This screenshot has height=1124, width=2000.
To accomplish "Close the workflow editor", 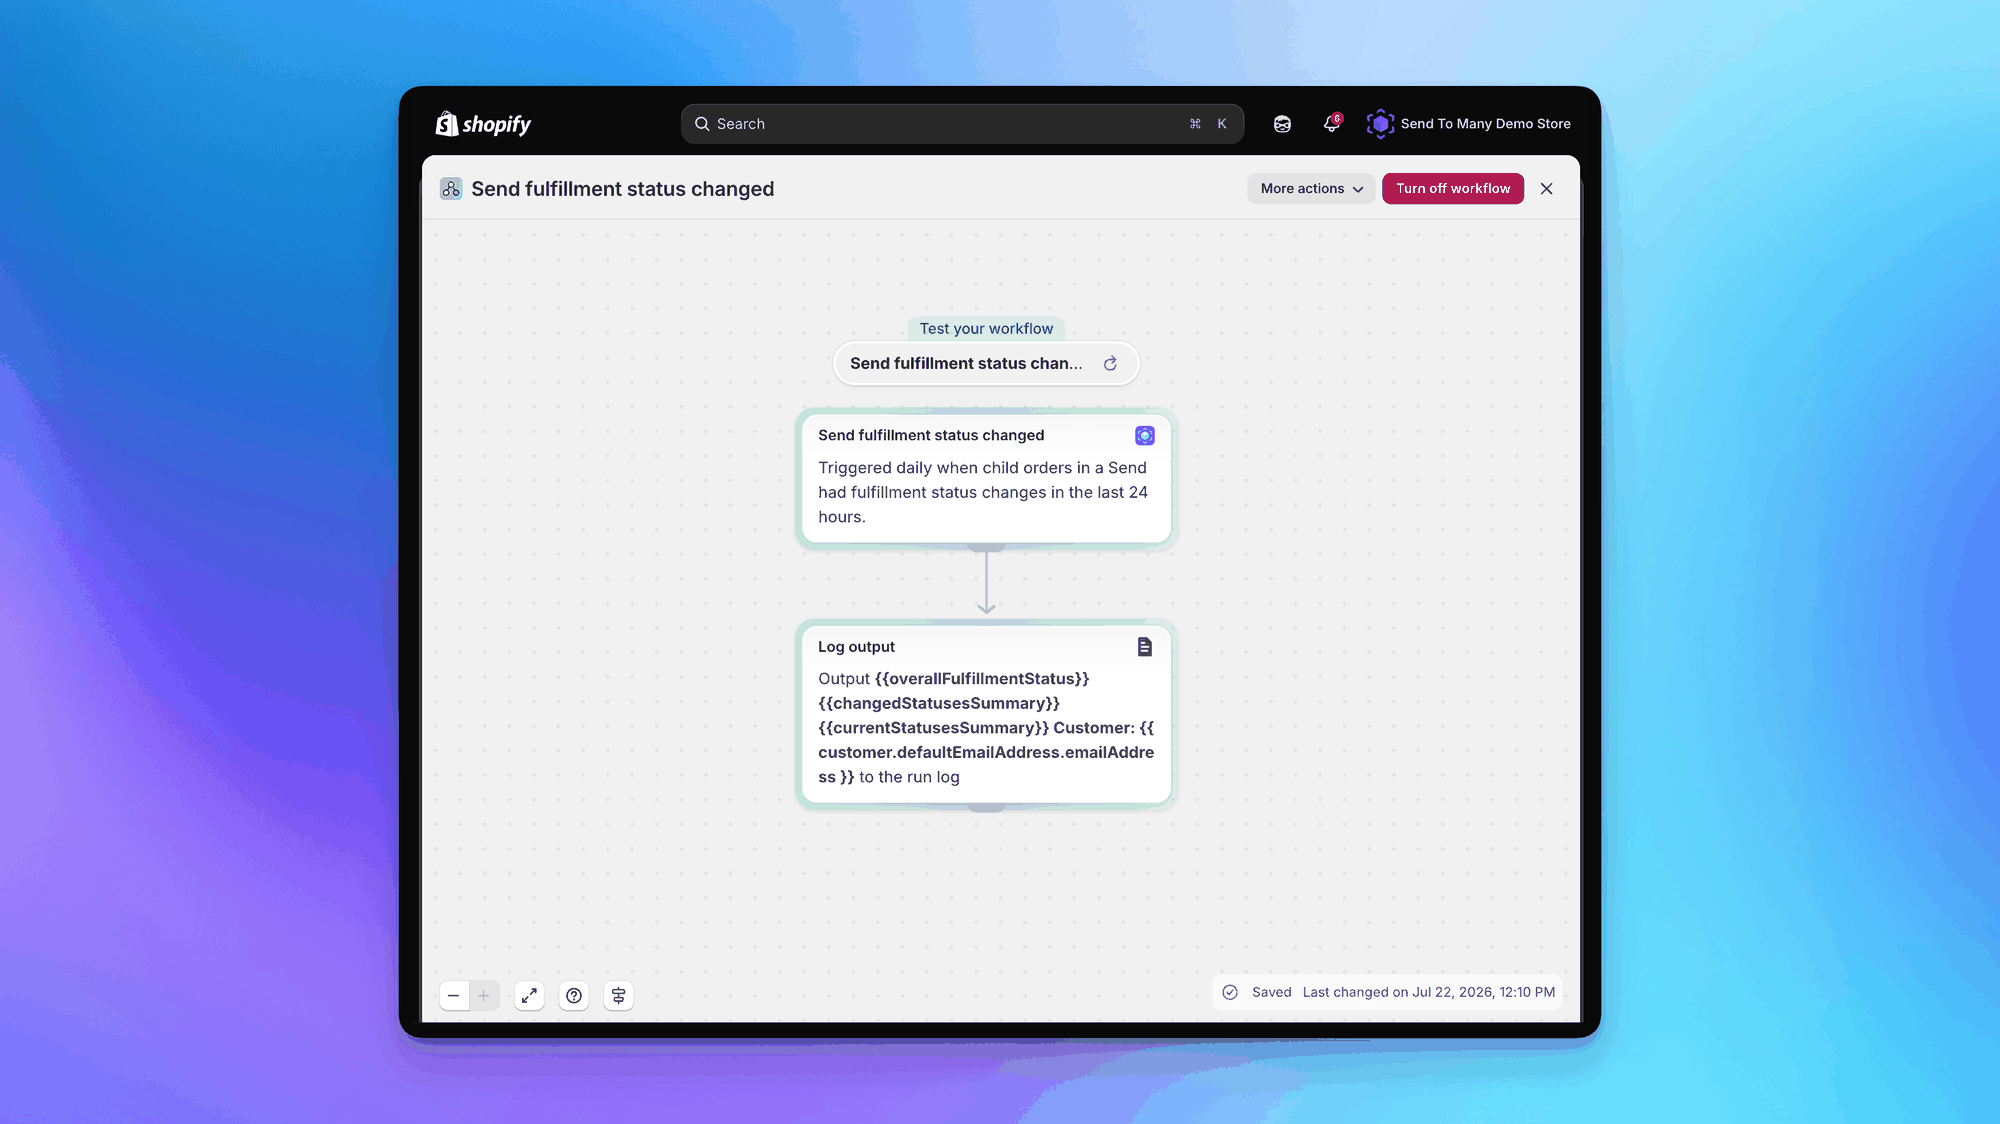I will (x=1546, y=189).
